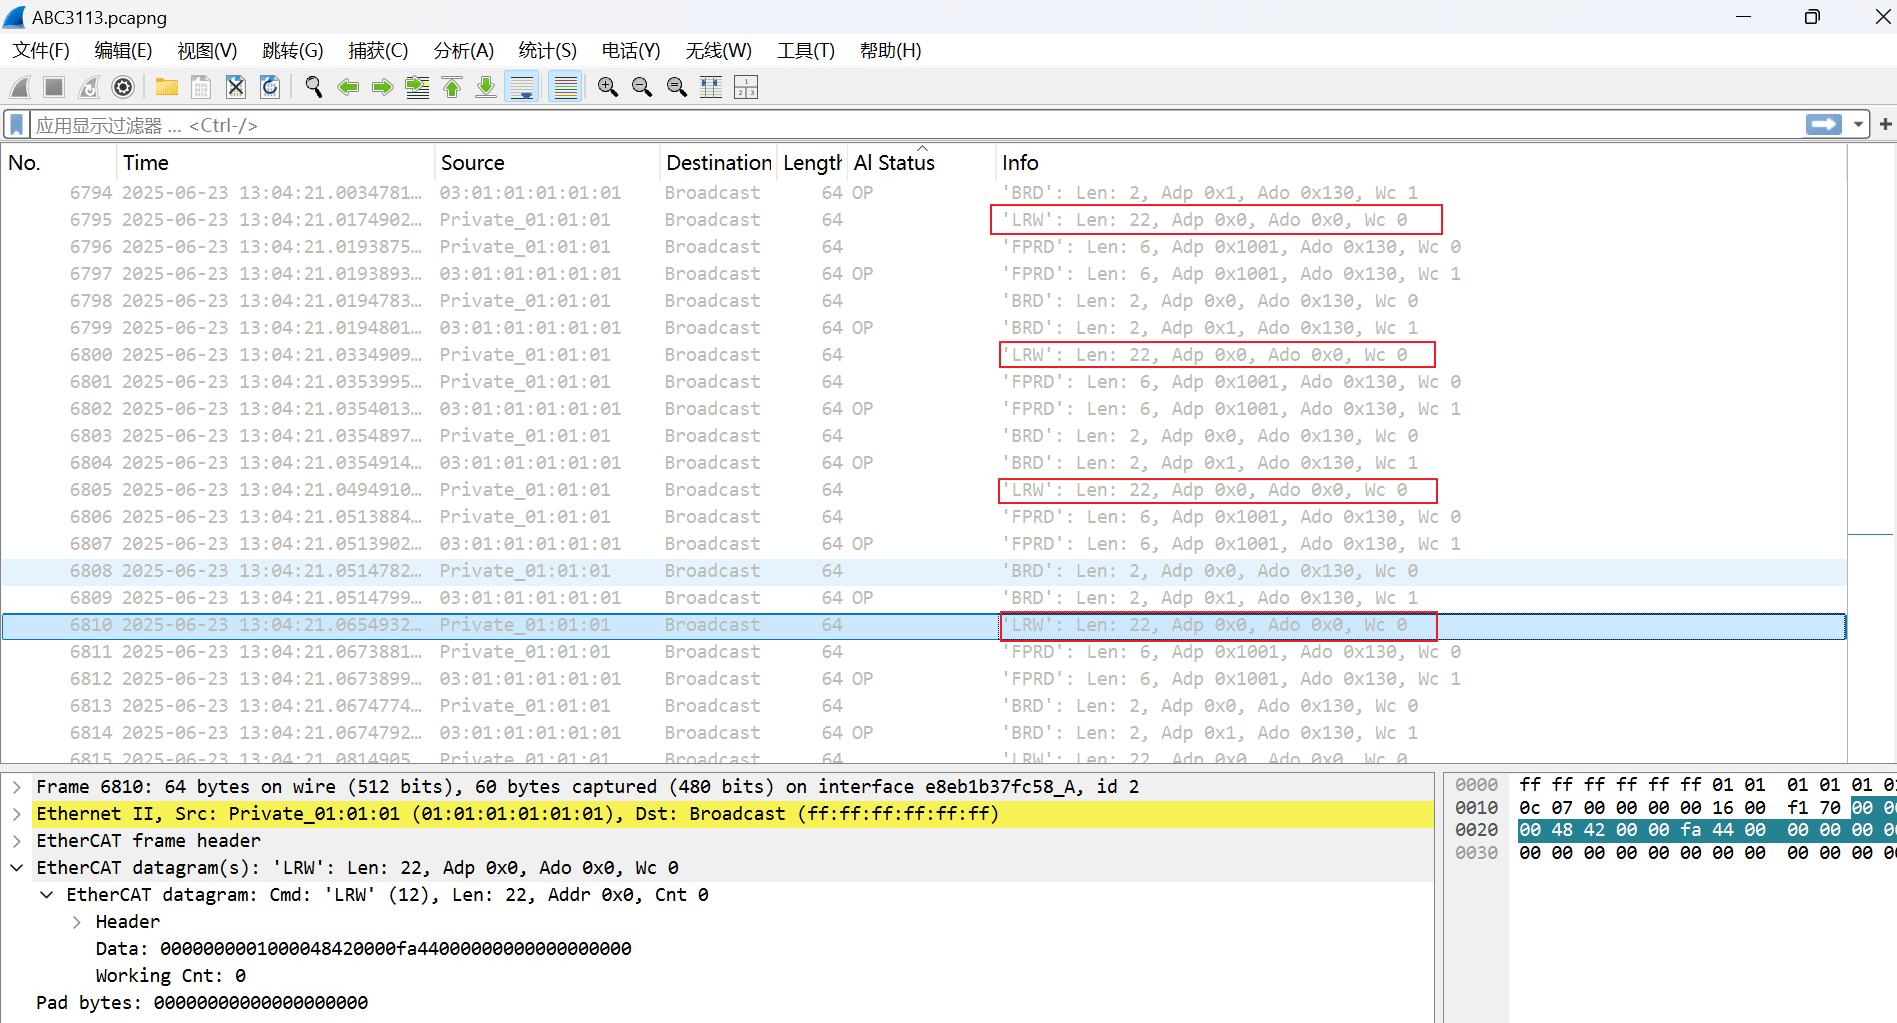Close this capture file icon
The width and height of the screenshot is (1897, 1023).
[236, 88]
